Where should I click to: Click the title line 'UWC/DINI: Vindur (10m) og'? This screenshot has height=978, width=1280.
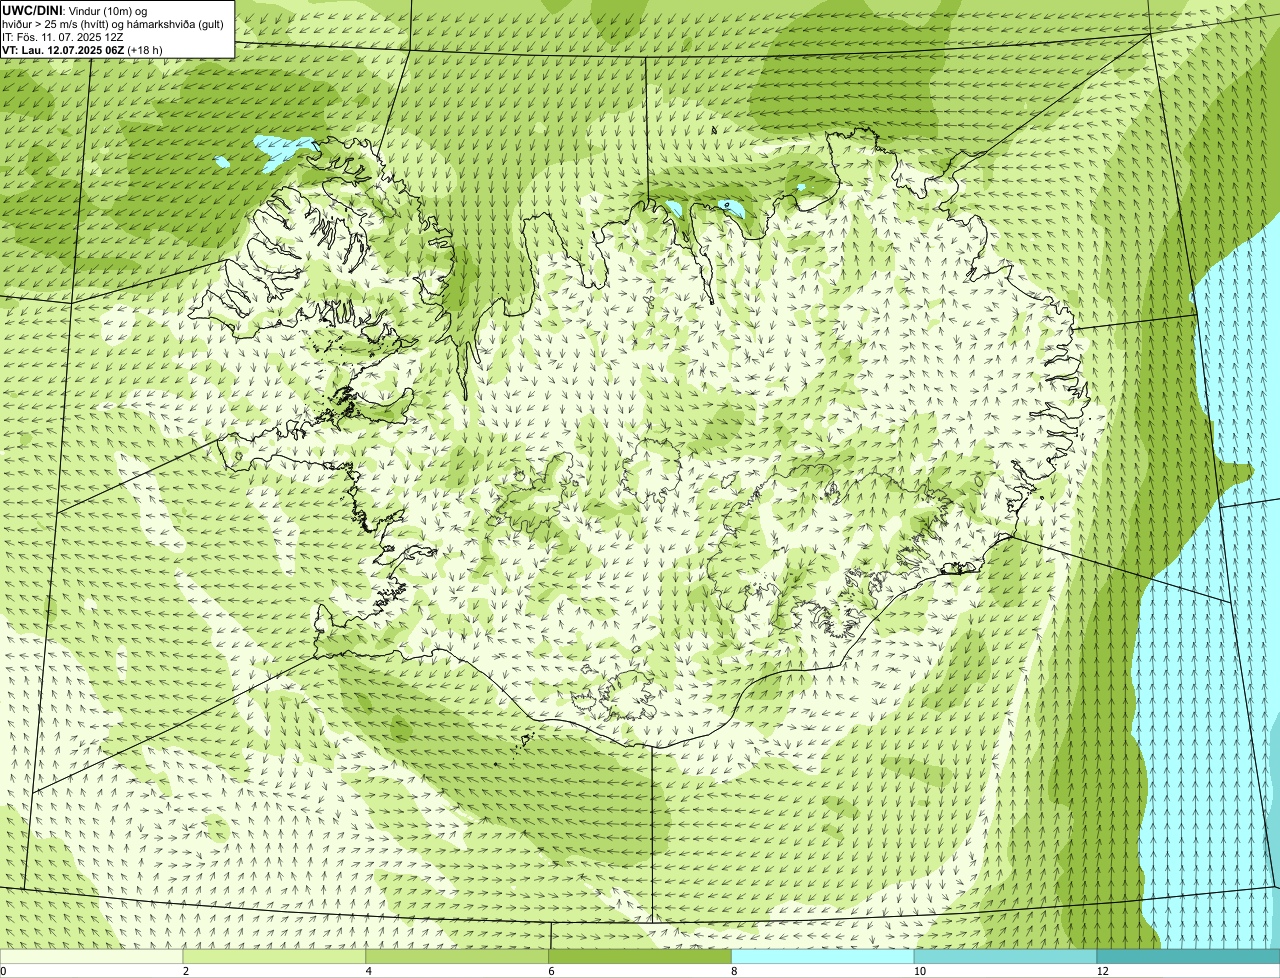pyautogui.click(x=75, y=10)
